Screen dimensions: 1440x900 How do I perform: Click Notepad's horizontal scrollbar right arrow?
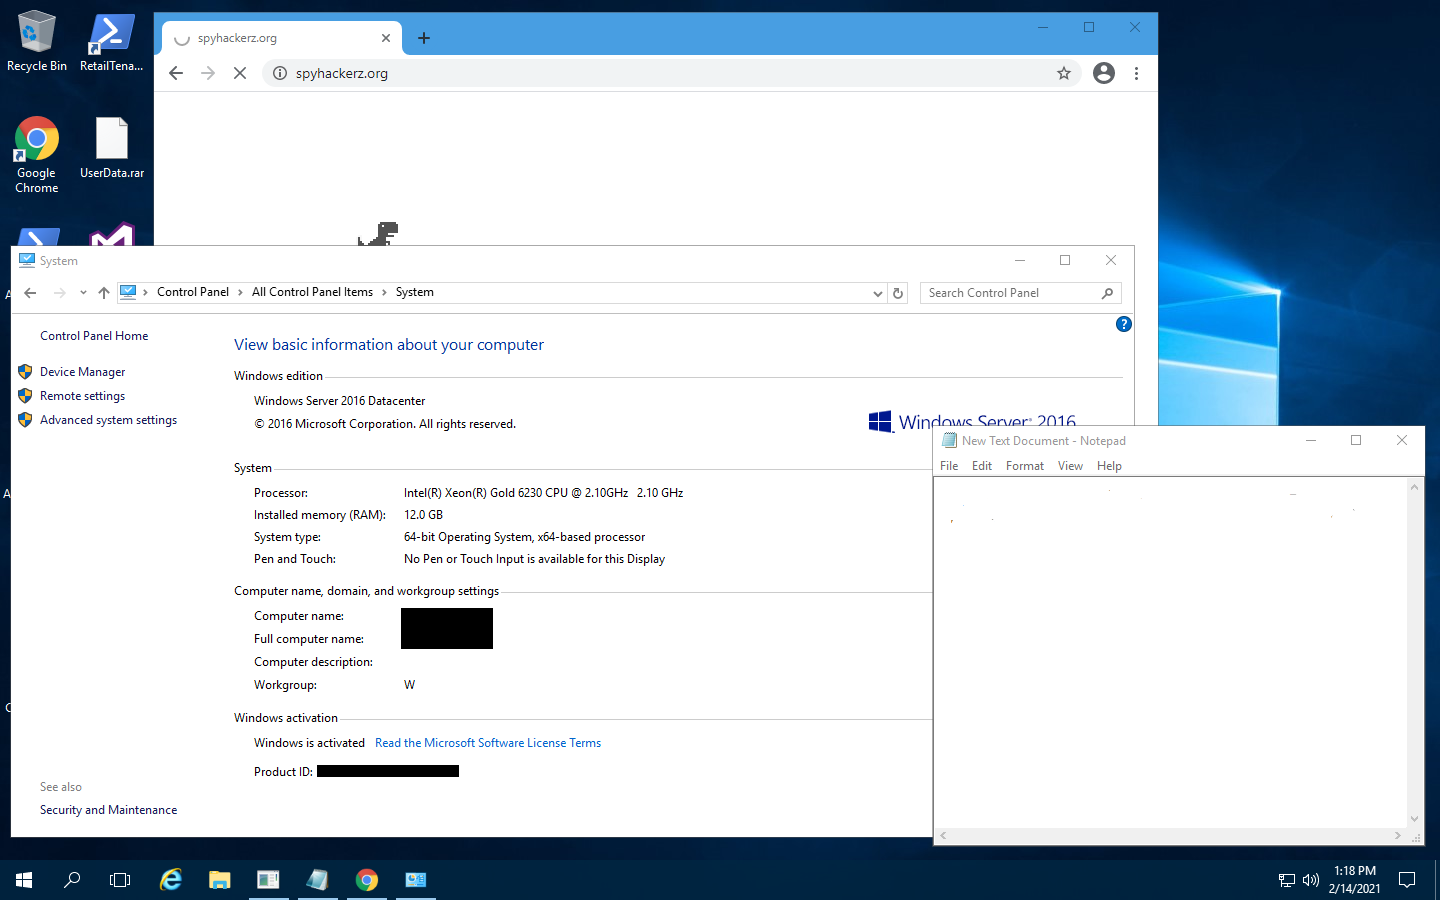pyautogui.click(x=1398, y=835)
